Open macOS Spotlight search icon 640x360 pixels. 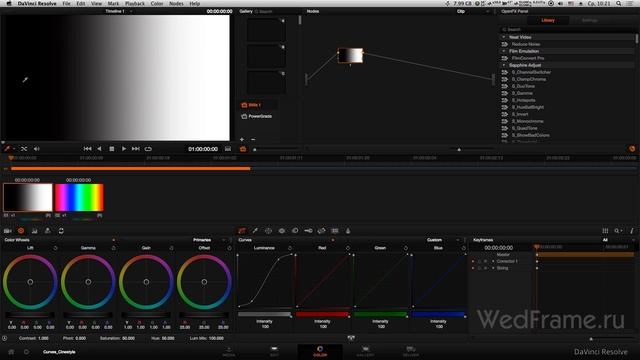619,3
